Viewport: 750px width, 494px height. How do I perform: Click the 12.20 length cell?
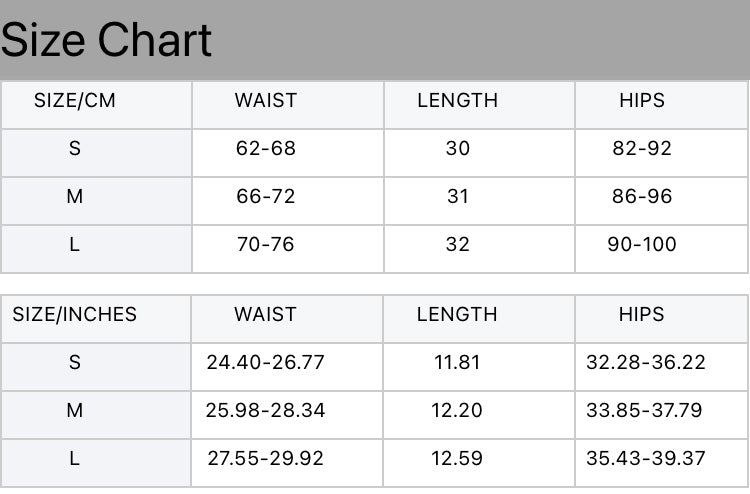[x=457, y=411]
